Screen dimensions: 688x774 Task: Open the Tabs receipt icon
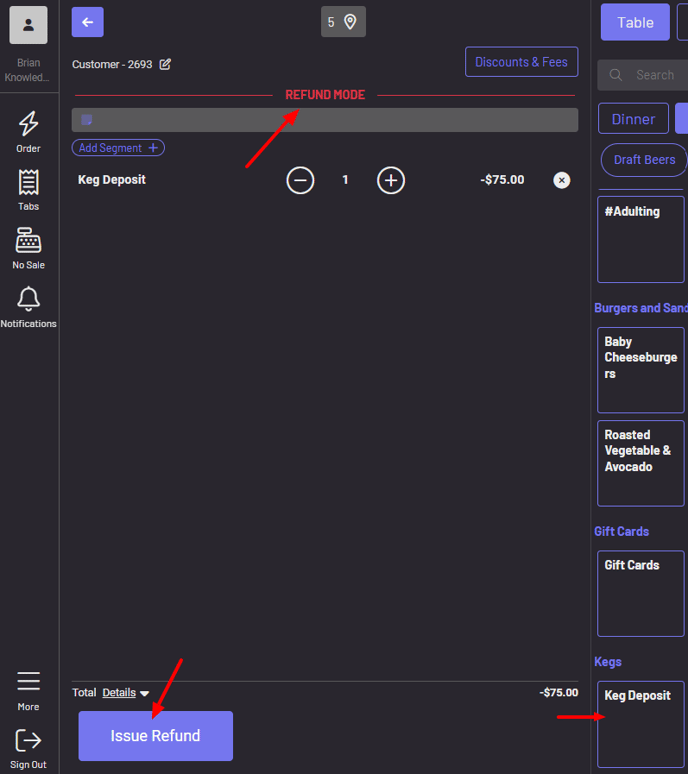pos(28,183)
